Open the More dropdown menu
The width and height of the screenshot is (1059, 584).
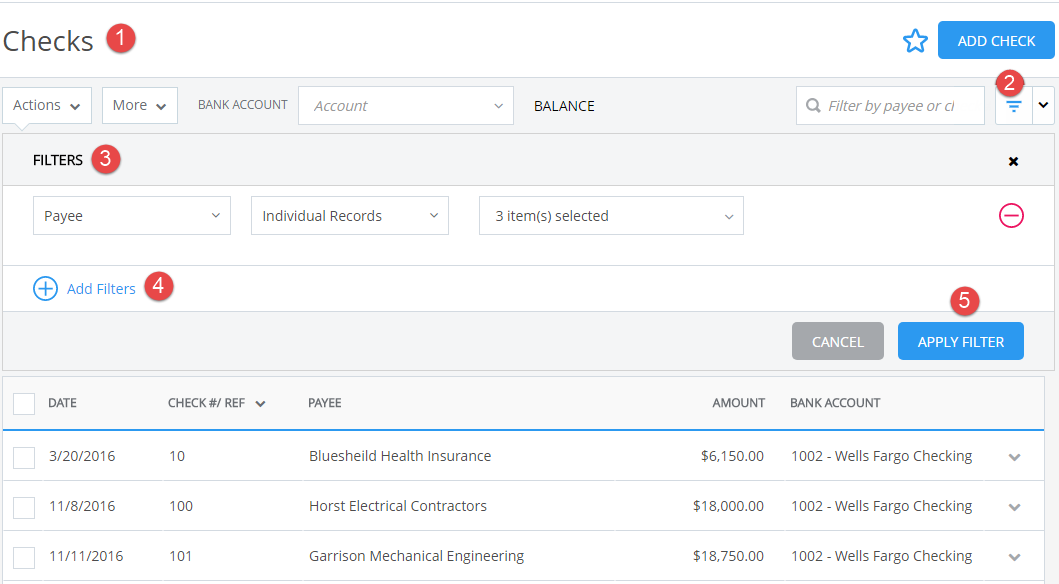tap(140, 105)
